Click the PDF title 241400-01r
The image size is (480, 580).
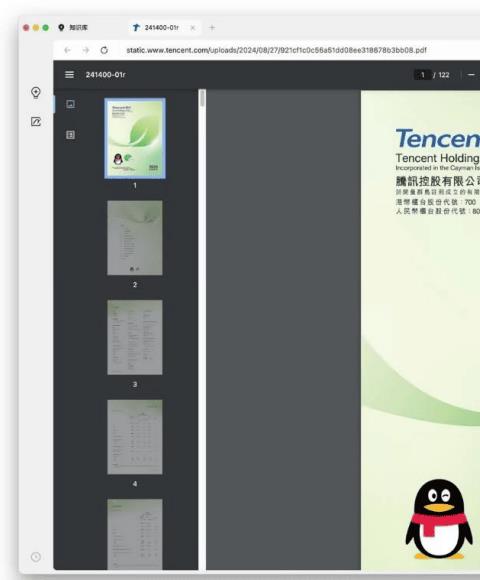tap(105, 75)
